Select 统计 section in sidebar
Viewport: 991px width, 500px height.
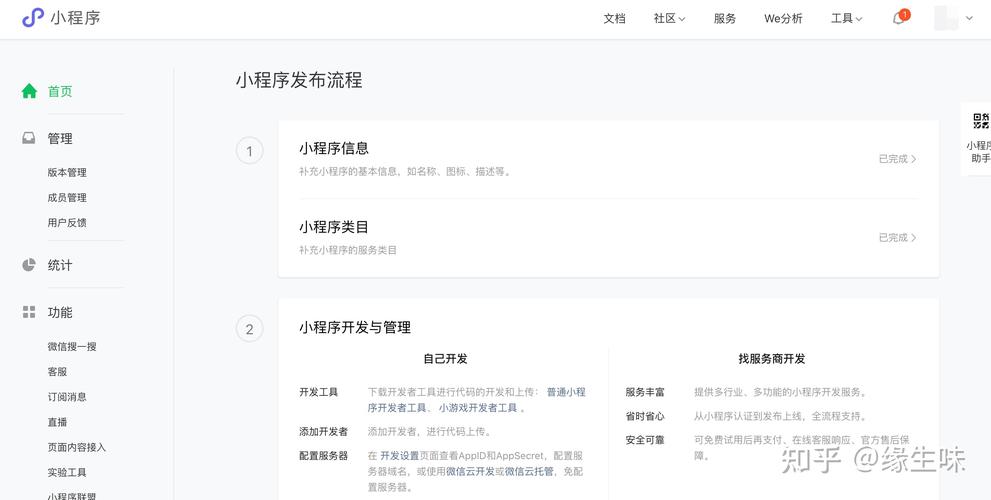[60, 265]
